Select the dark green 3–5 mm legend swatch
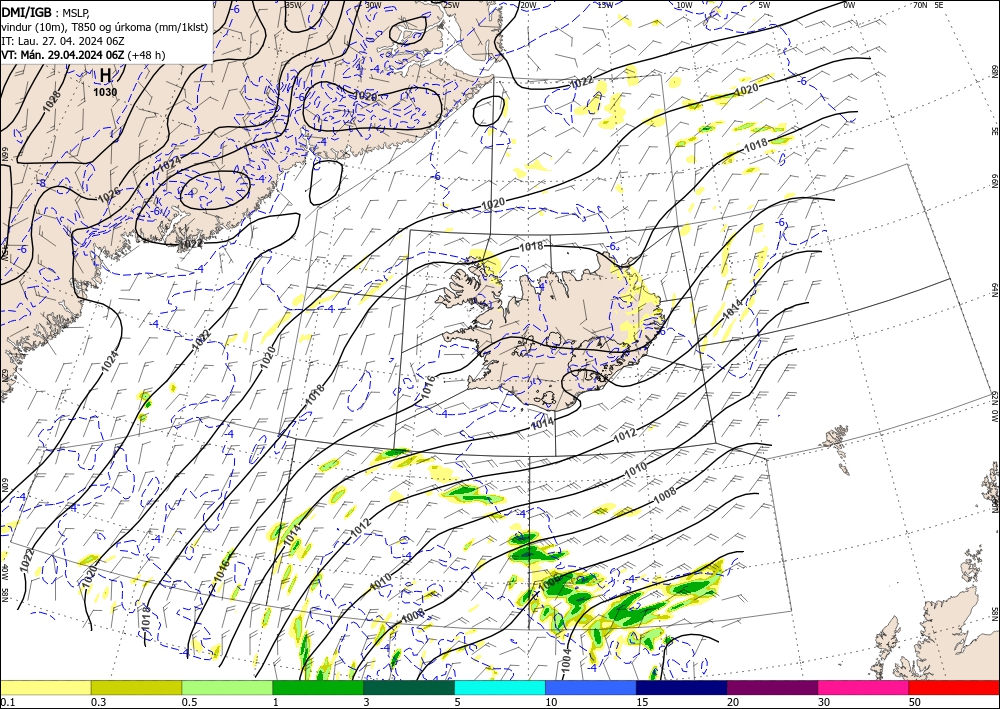 pyautogui.click(x=409, y=687)
